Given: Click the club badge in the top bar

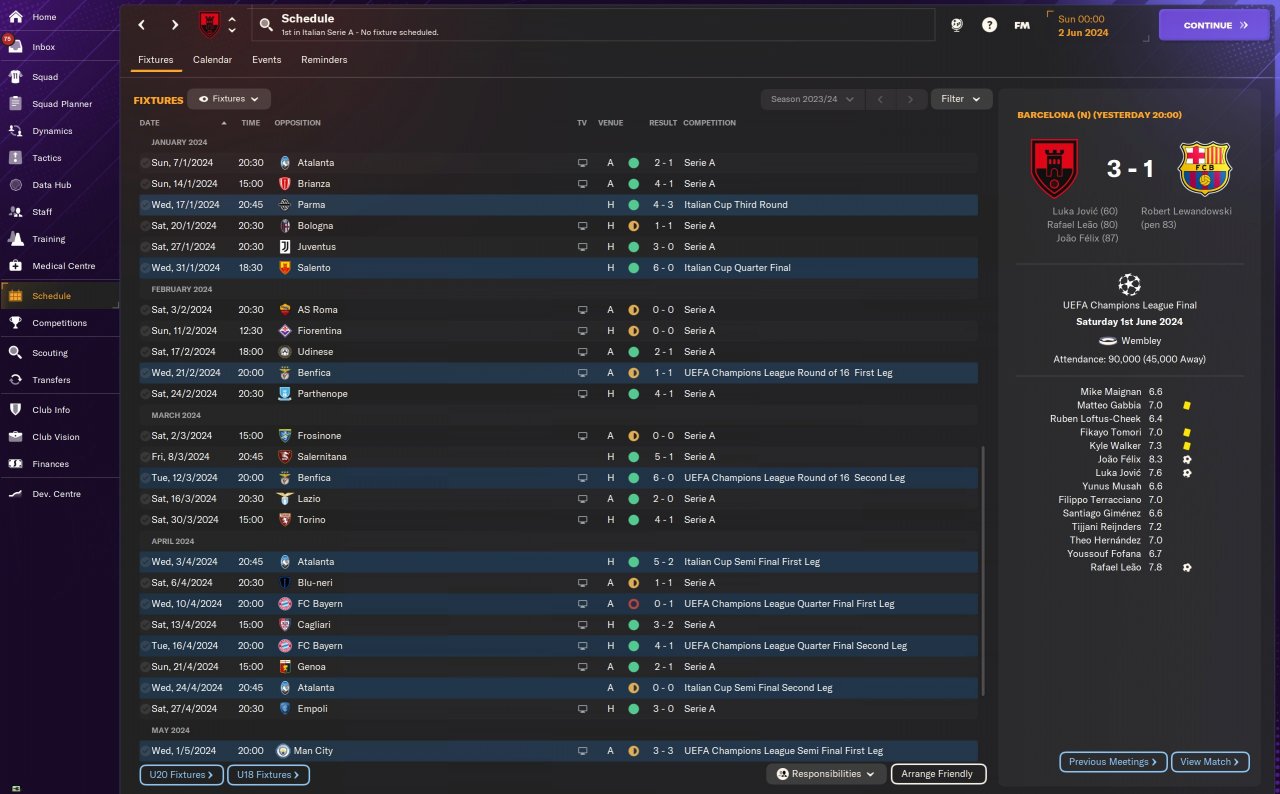Looking at the screenshot, I should [210, 25].
